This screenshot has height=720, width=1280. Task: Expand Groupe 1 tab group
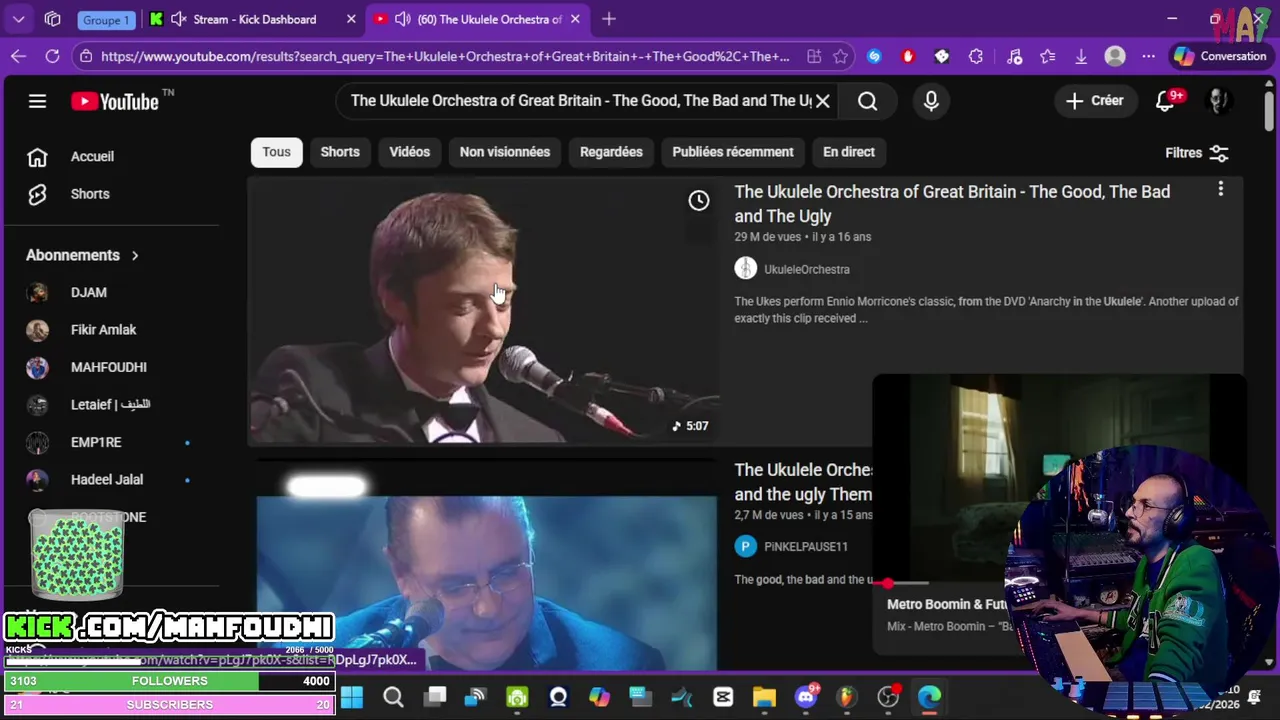[105, 20]
